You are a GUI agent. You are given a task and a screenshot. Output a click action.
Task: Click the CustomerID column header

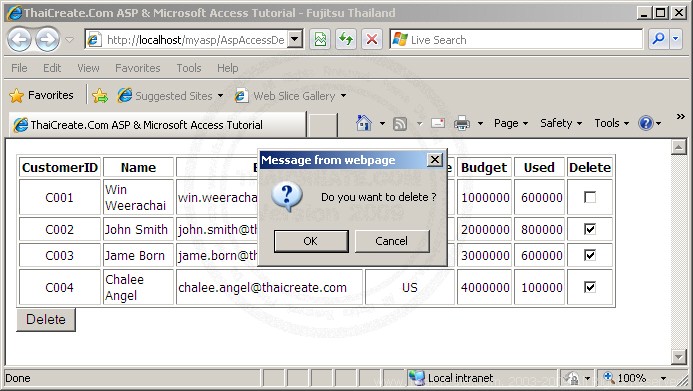[60, 167]
